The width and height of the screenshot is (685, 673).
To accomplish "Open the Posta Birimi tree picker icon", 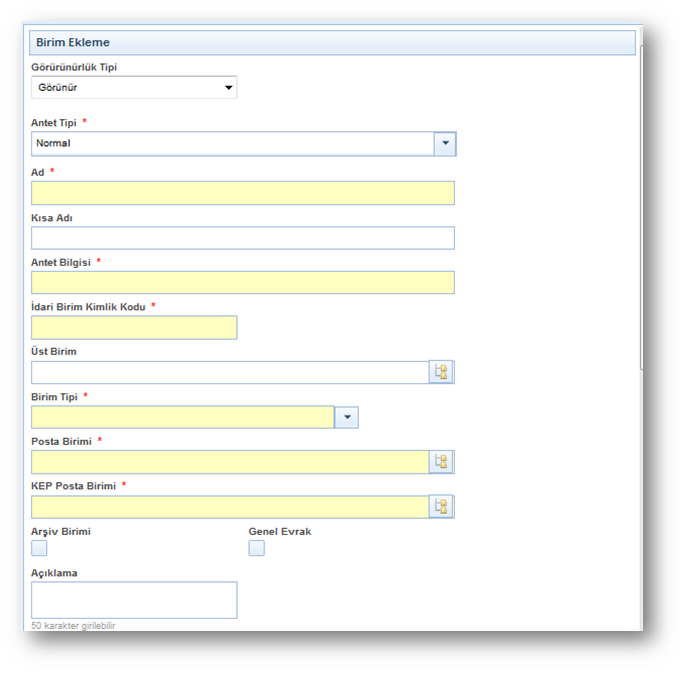I will point(441,462).
